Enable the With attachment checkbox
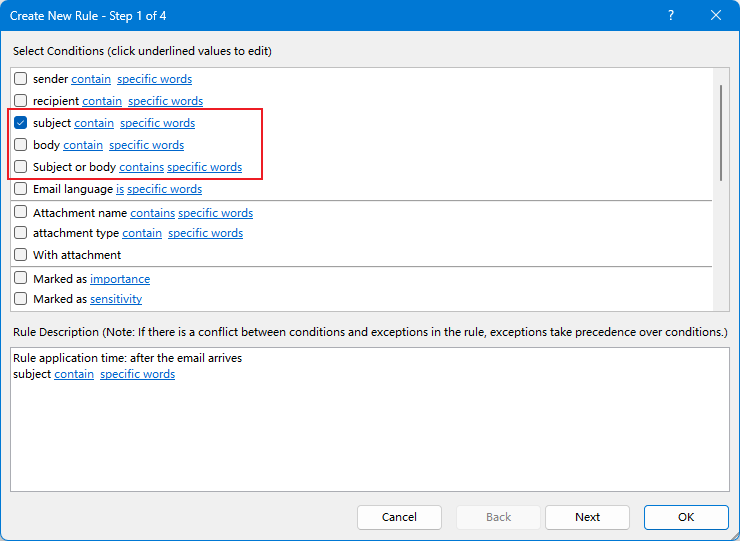Image resolution: width=740 pixels, height=541 pixels. click(x=20, y=255)
